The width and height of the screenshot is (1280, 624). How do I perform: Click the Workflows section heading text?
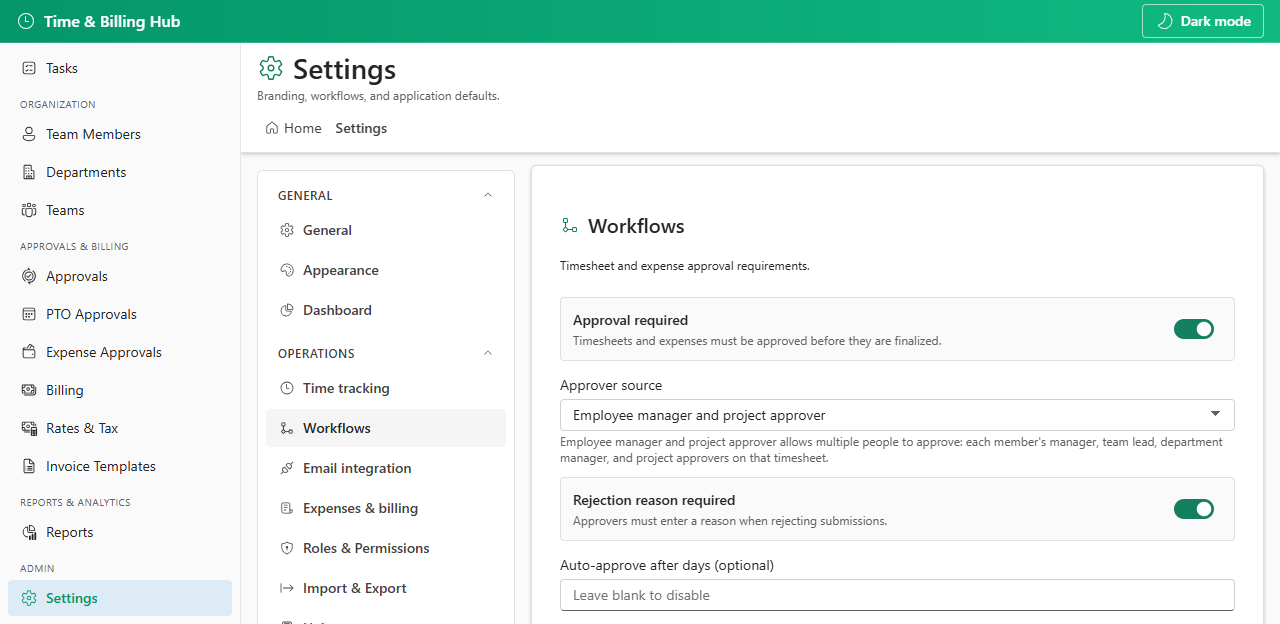636,226
